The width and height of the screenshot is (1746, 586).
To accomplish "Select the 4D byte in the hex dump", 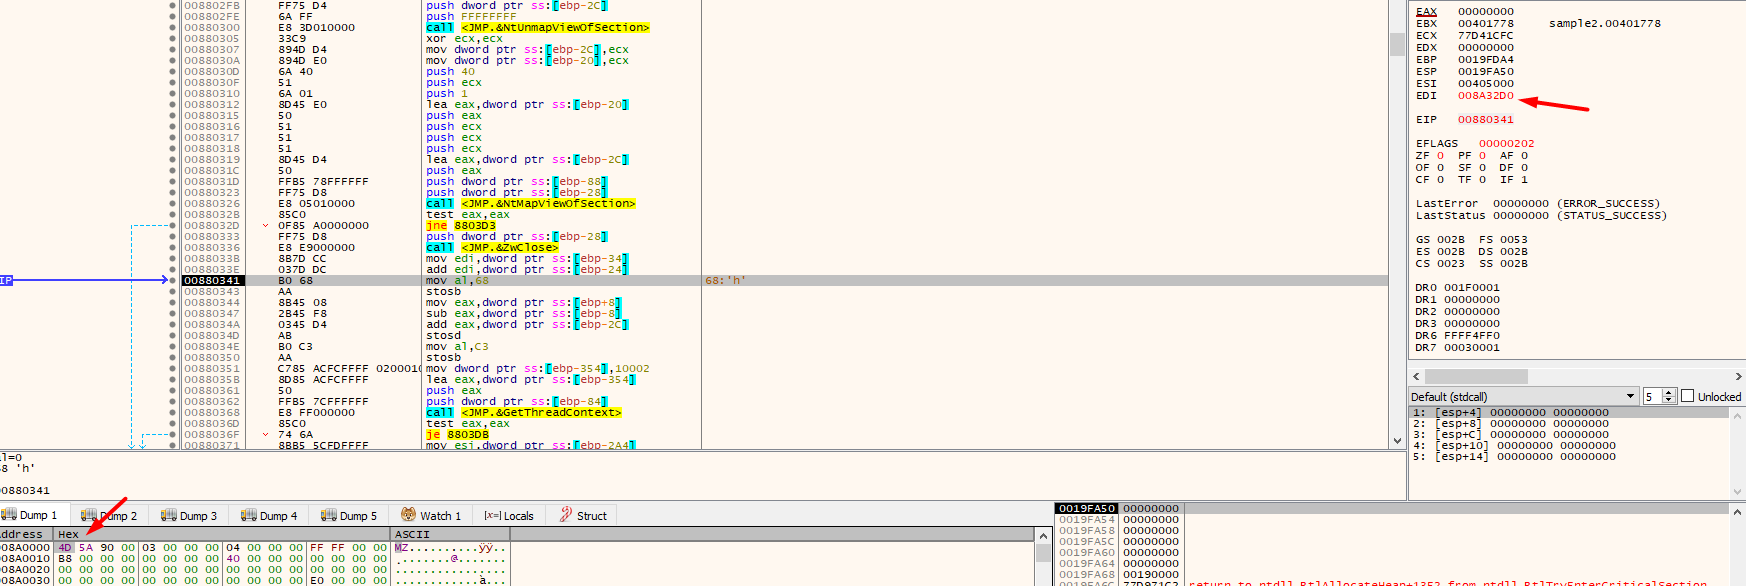I will (x=65, y=547).
